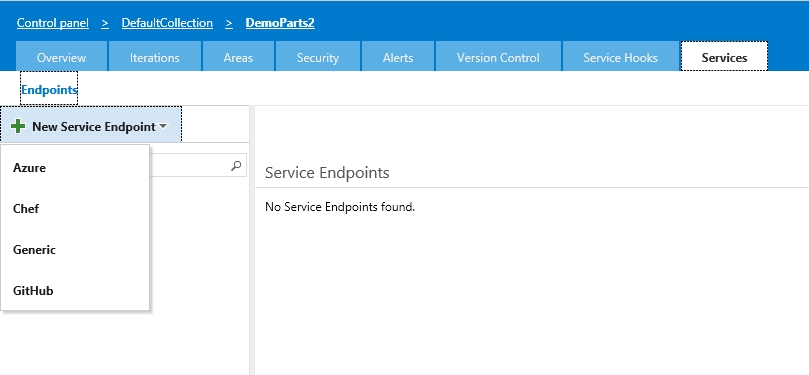Image resolution: width=809 pixels, height=375 pixels.
Task: Choose GitHub from the endpoint menu
Action: [75, 291]
